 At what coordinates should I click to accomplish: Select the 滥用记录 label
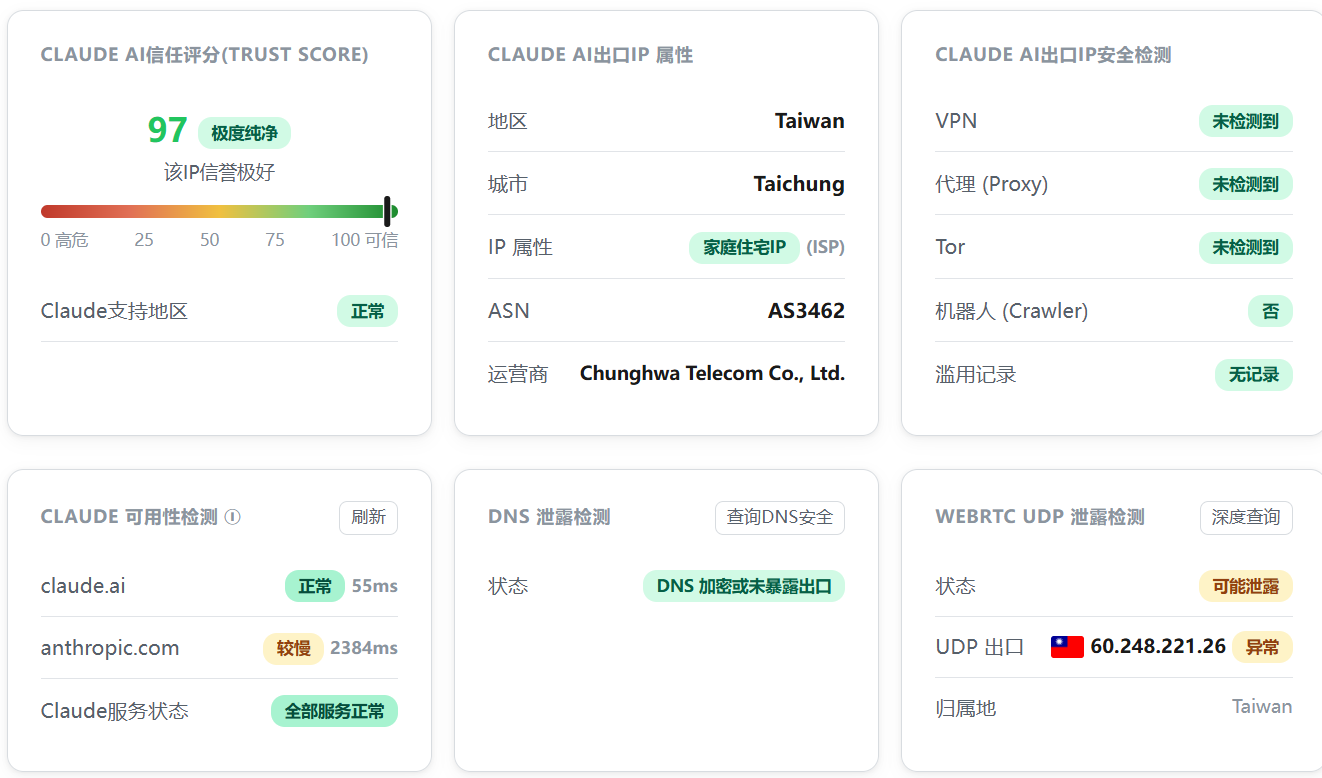[x=976, y=374]
